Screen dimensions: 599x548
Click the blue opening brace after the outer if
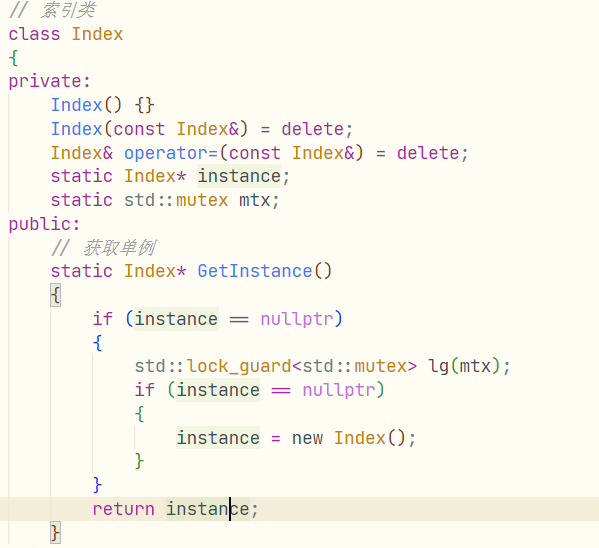pyautogui.click(x=97, y=342)
